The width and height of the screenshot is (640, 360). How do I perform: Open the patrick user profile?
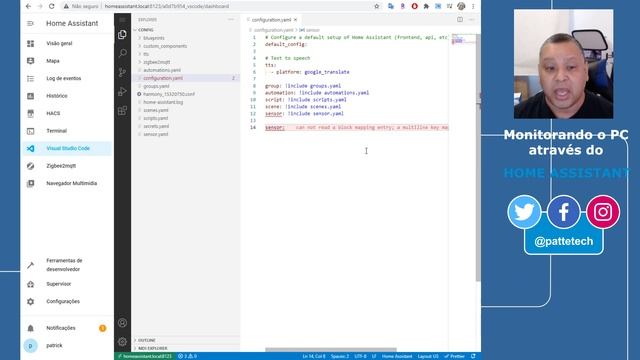click(x=66, y=346)
